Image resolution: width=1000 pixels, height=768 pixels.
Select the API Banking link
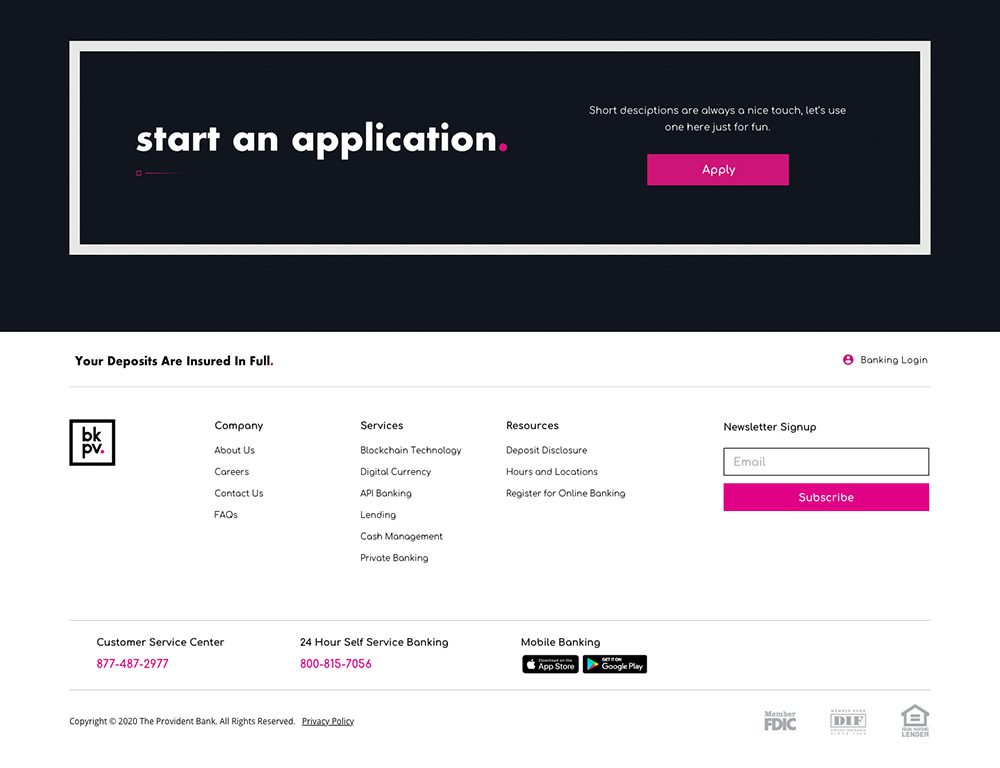pos(386,494)
